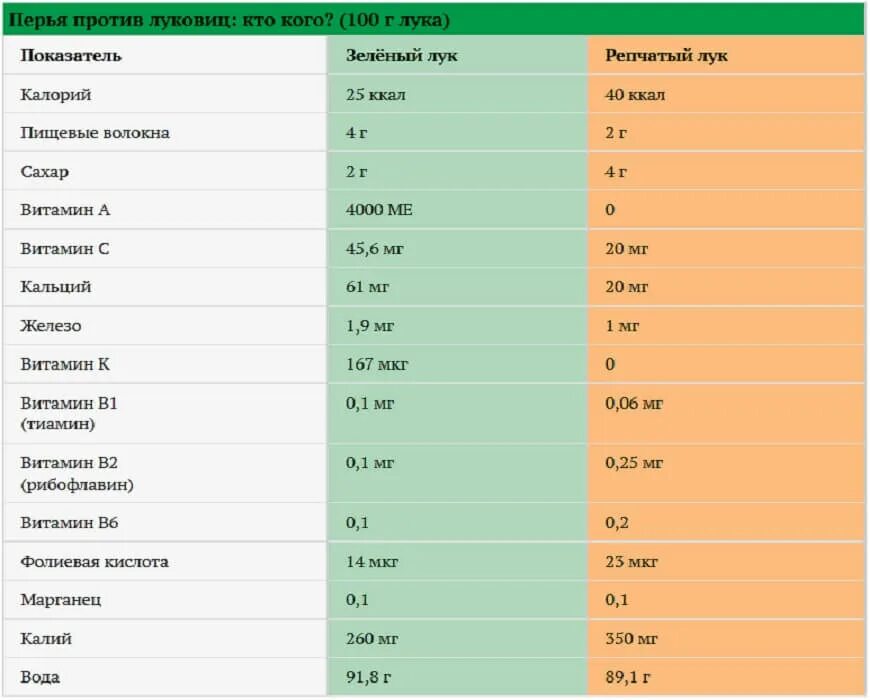This screenshot has width=870, height=700.
Task: Click the "Зелёный лук" column header
Action: click(402, 56)
